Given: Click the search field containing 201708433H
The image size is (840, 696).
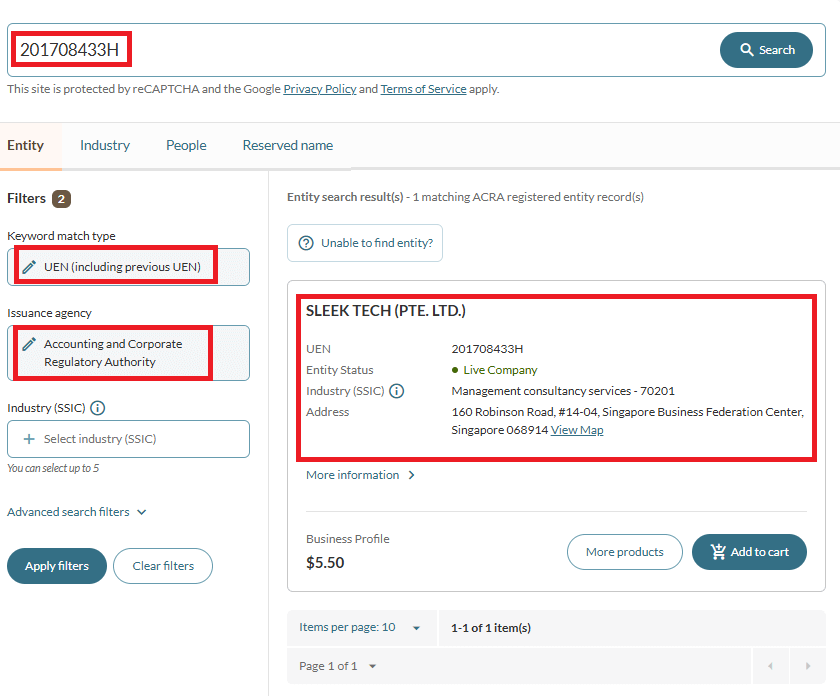Looking at the screenshot, I should pyautogui.click(x=70, y=48).
